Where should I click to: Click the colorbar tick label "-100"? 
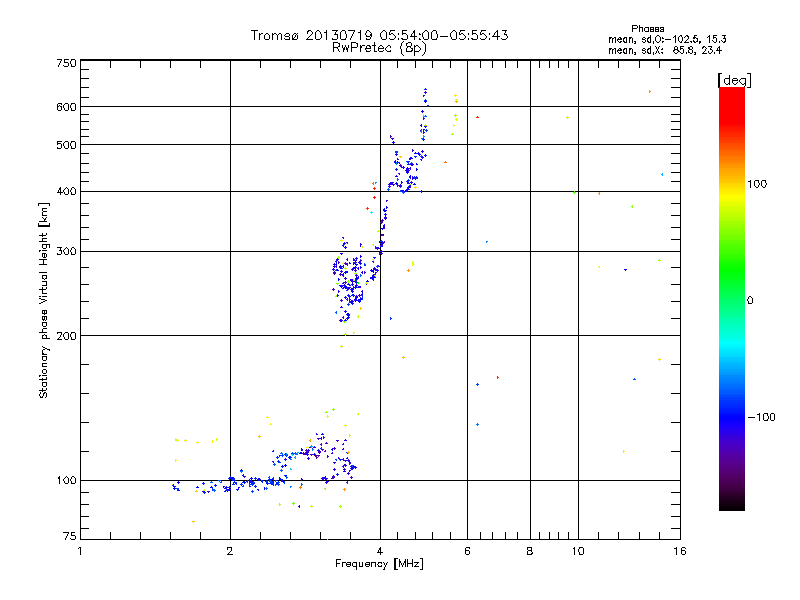click(761, 417)
